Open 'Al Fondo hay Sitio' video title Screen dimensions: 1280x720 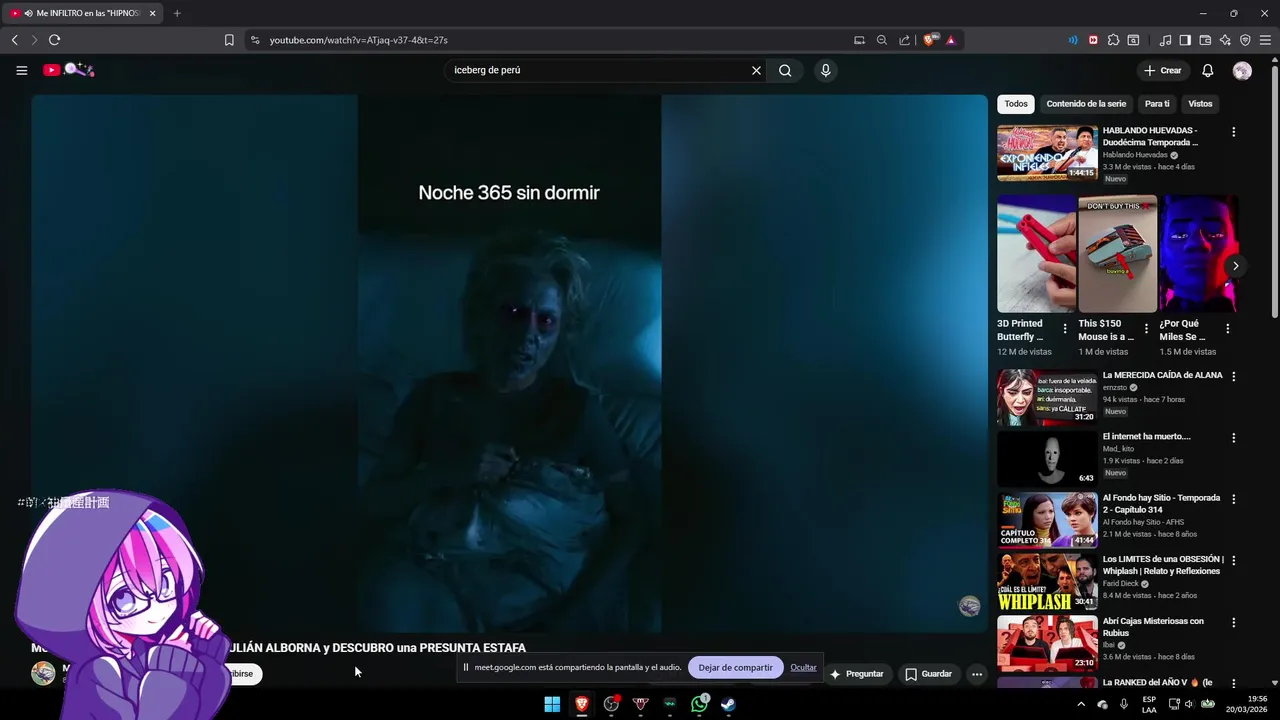[x=1161, y=504]
